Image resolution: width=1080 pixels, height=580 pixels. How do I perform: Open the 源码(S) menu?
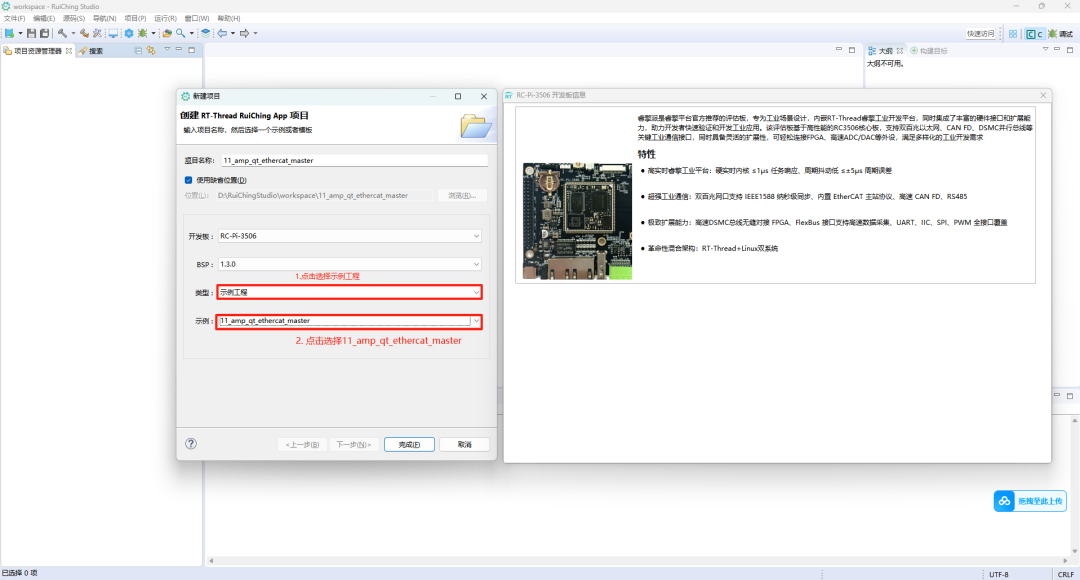tap(74, 19)
